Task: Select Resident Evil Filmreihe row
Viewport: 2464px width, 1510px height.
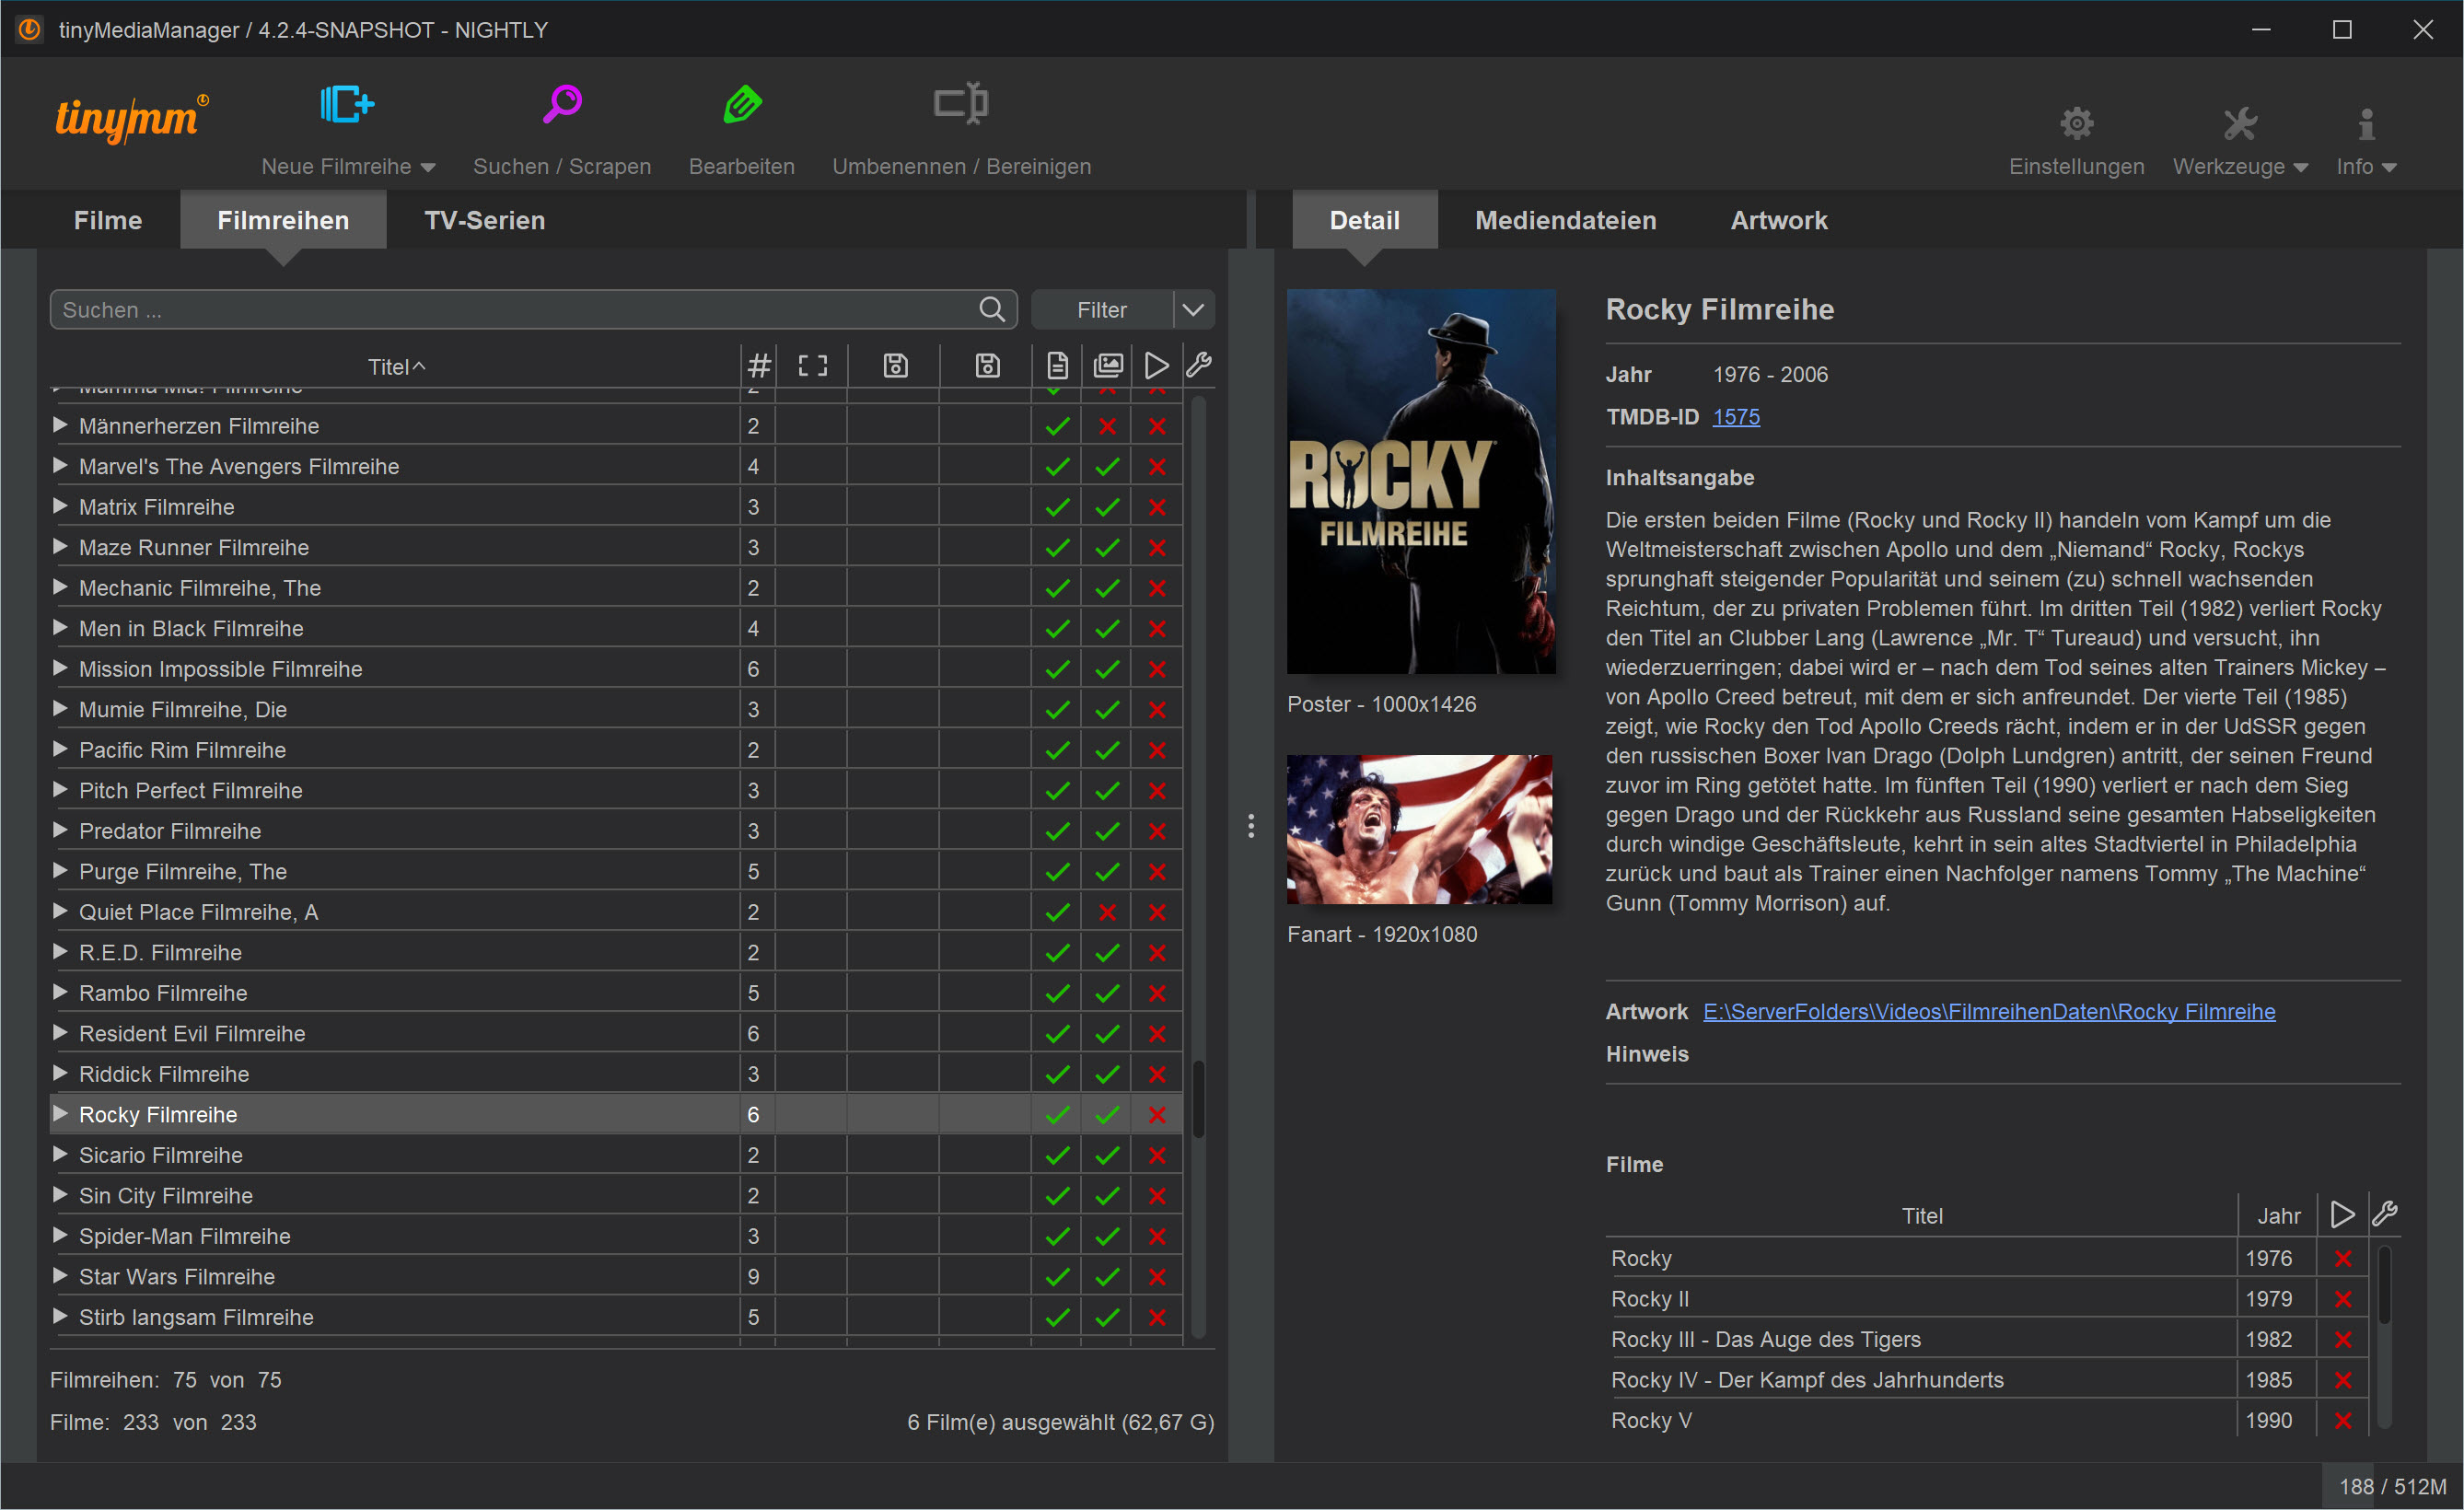Action: [616, 1033]
